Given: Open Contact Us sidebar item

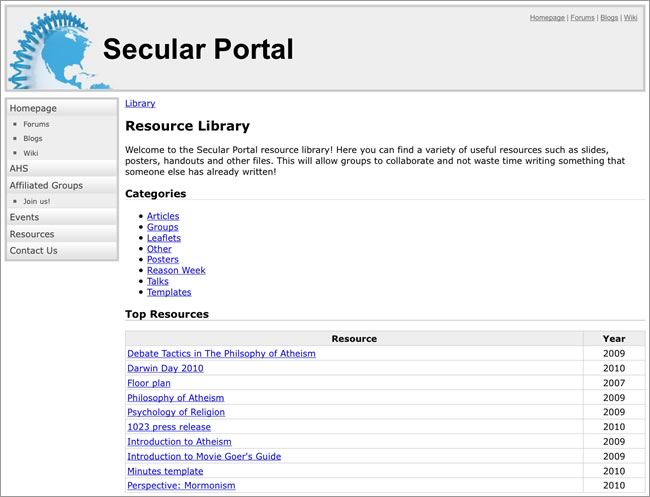Looking at the screenshot, I should click(33, 251).
